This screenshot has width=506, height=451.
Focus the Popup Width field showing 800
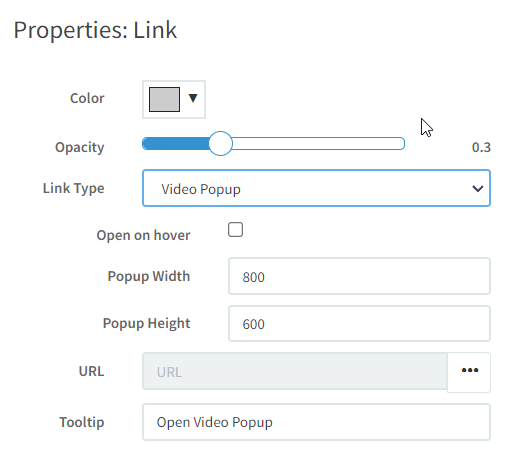359,276
